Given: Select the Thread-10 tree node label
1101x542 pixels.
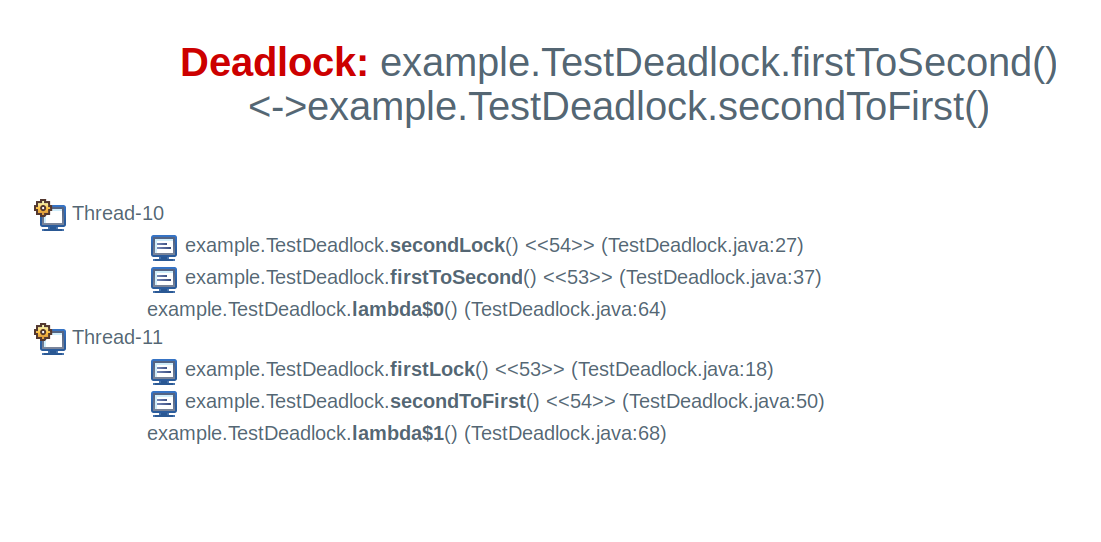Looking at the screenshot, I should point(118,213).
